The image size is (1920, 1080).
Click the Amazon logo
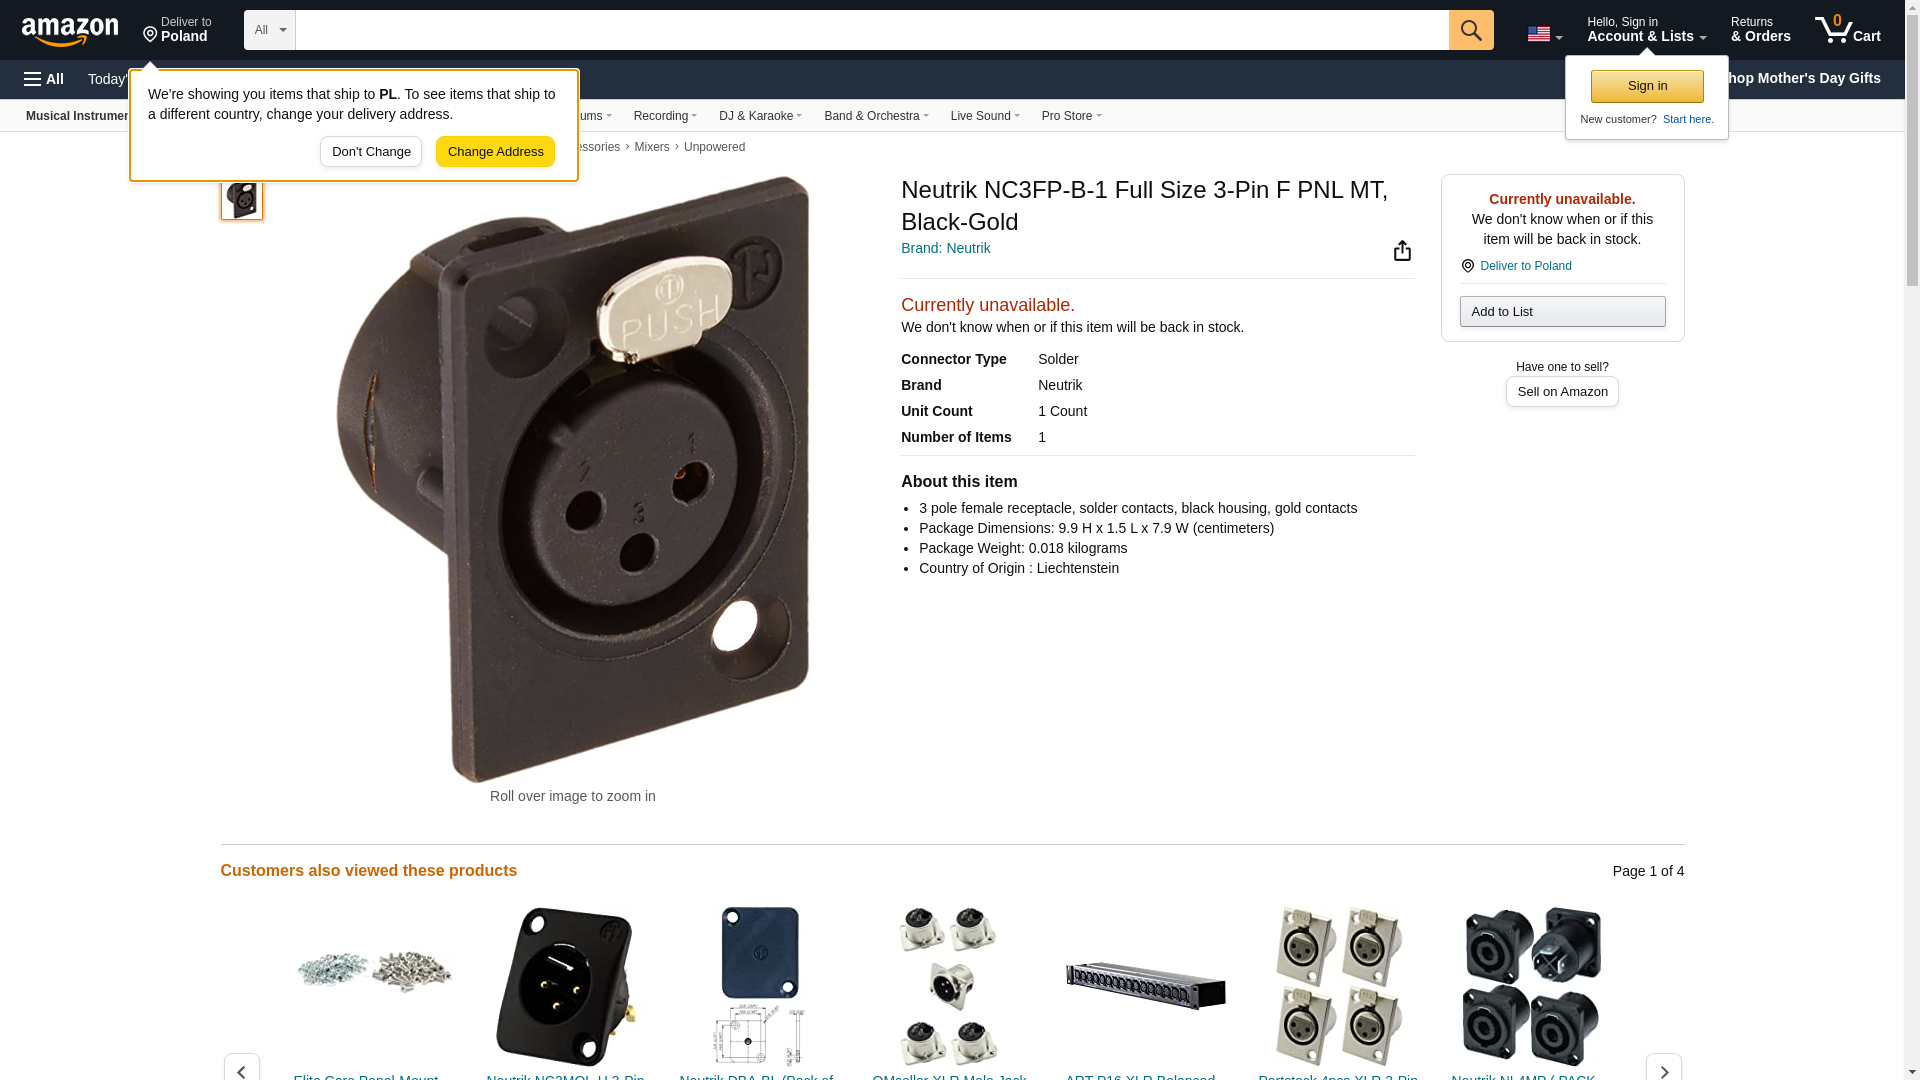click(x=70, y=31)
